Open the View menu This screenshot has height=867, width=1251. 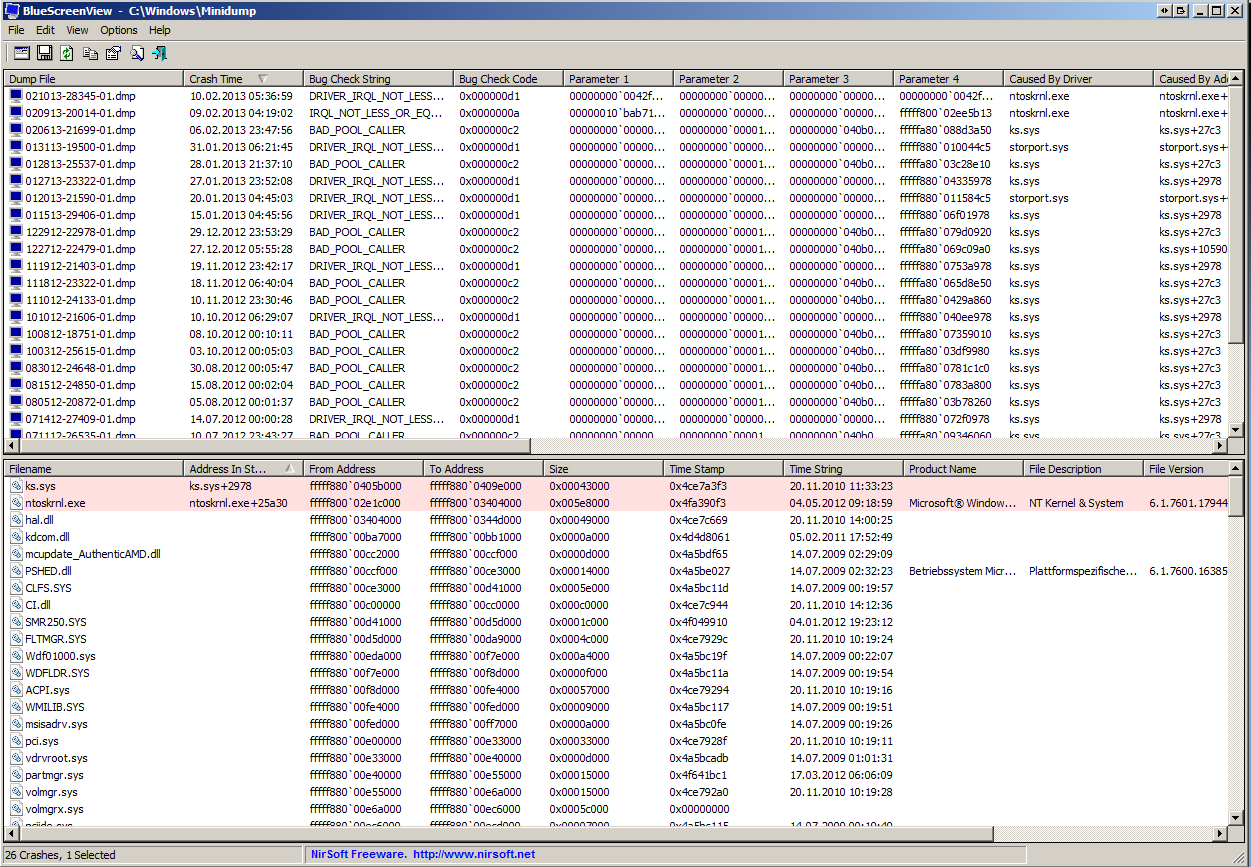pos(77,30)
